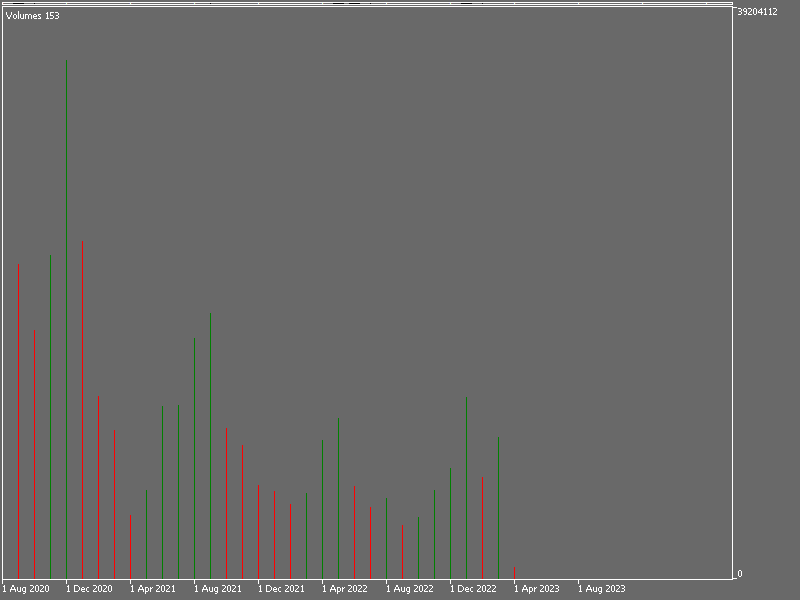
Task: Select the tiny red bar at 1 Apr 2023
Action: pyautogui.click(x=515, y=573)
